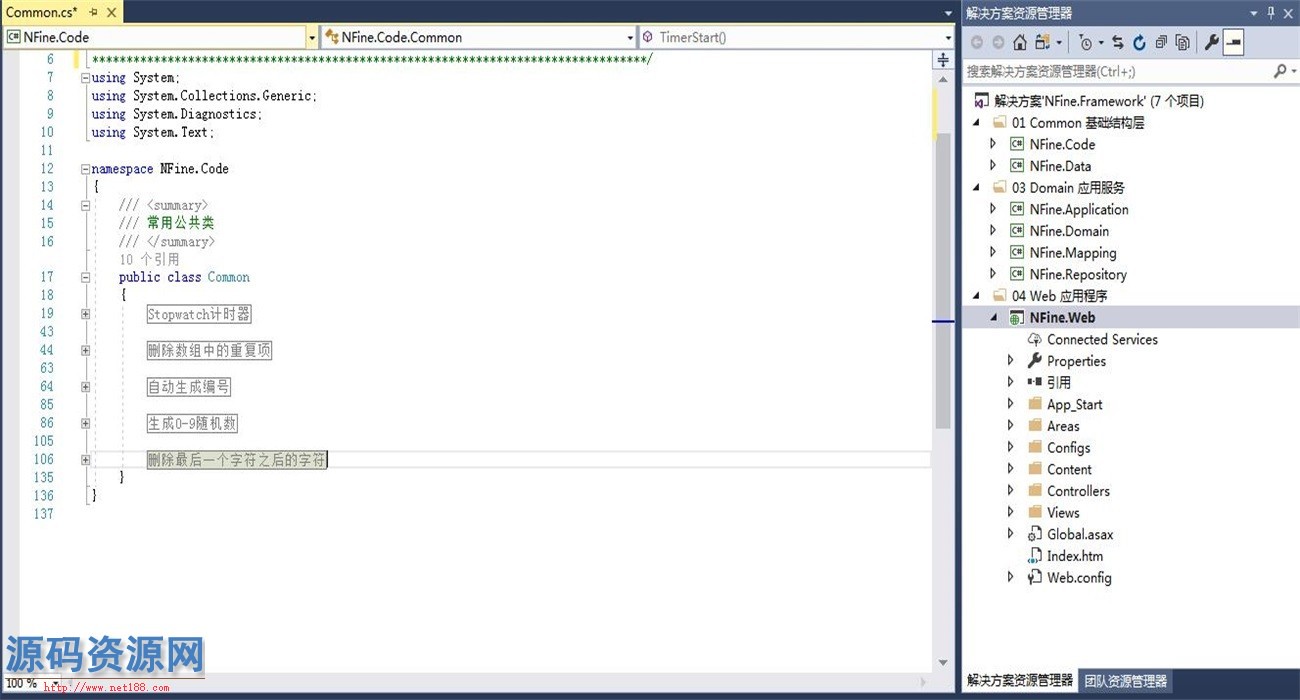1300x700 pixels.
Task: Click the Home icon in Solution Explorer
Action: point(1020,43)
